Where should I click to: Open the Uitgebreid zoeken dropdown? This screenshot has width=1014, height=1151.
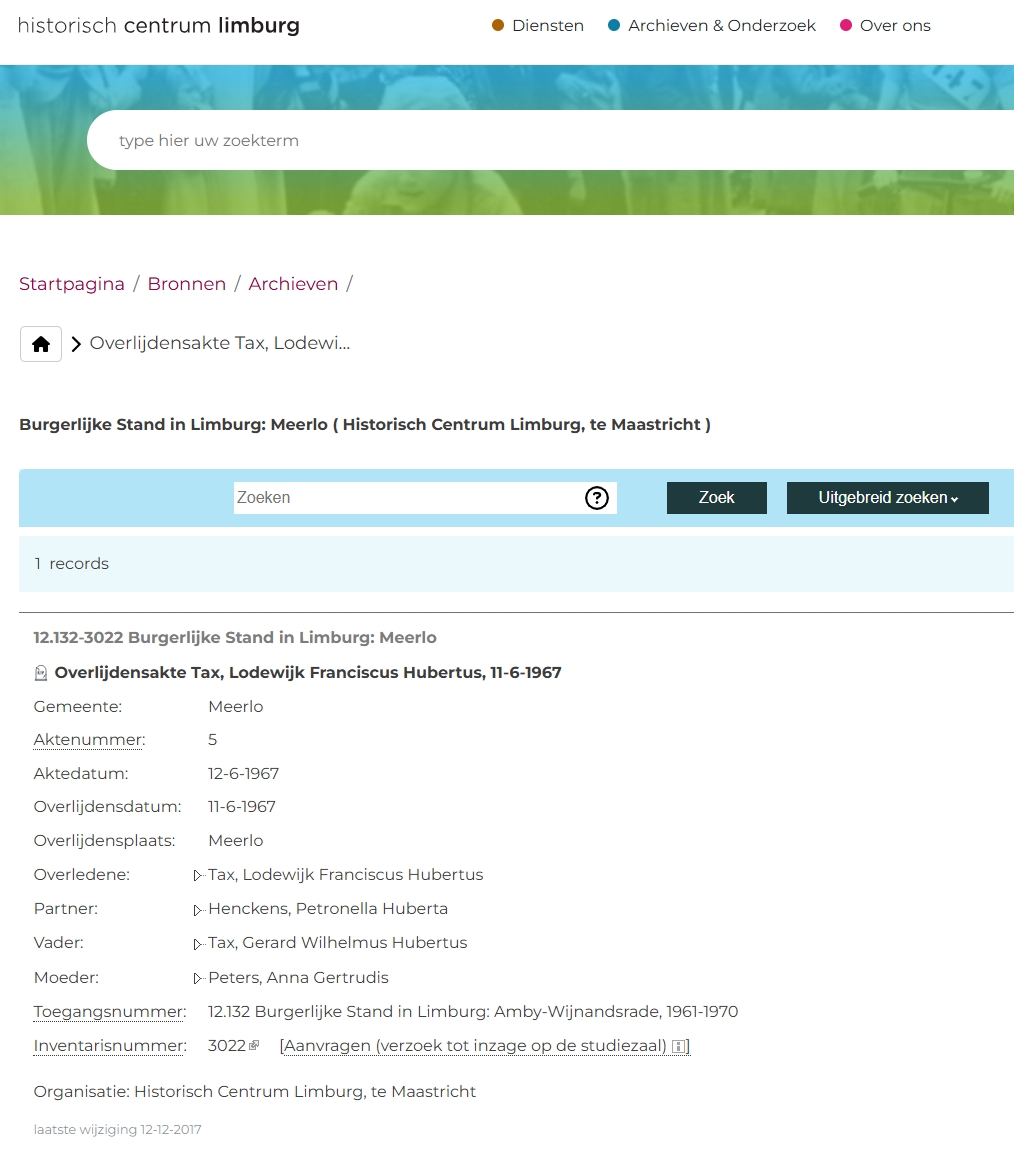click(x=887, y=498)
